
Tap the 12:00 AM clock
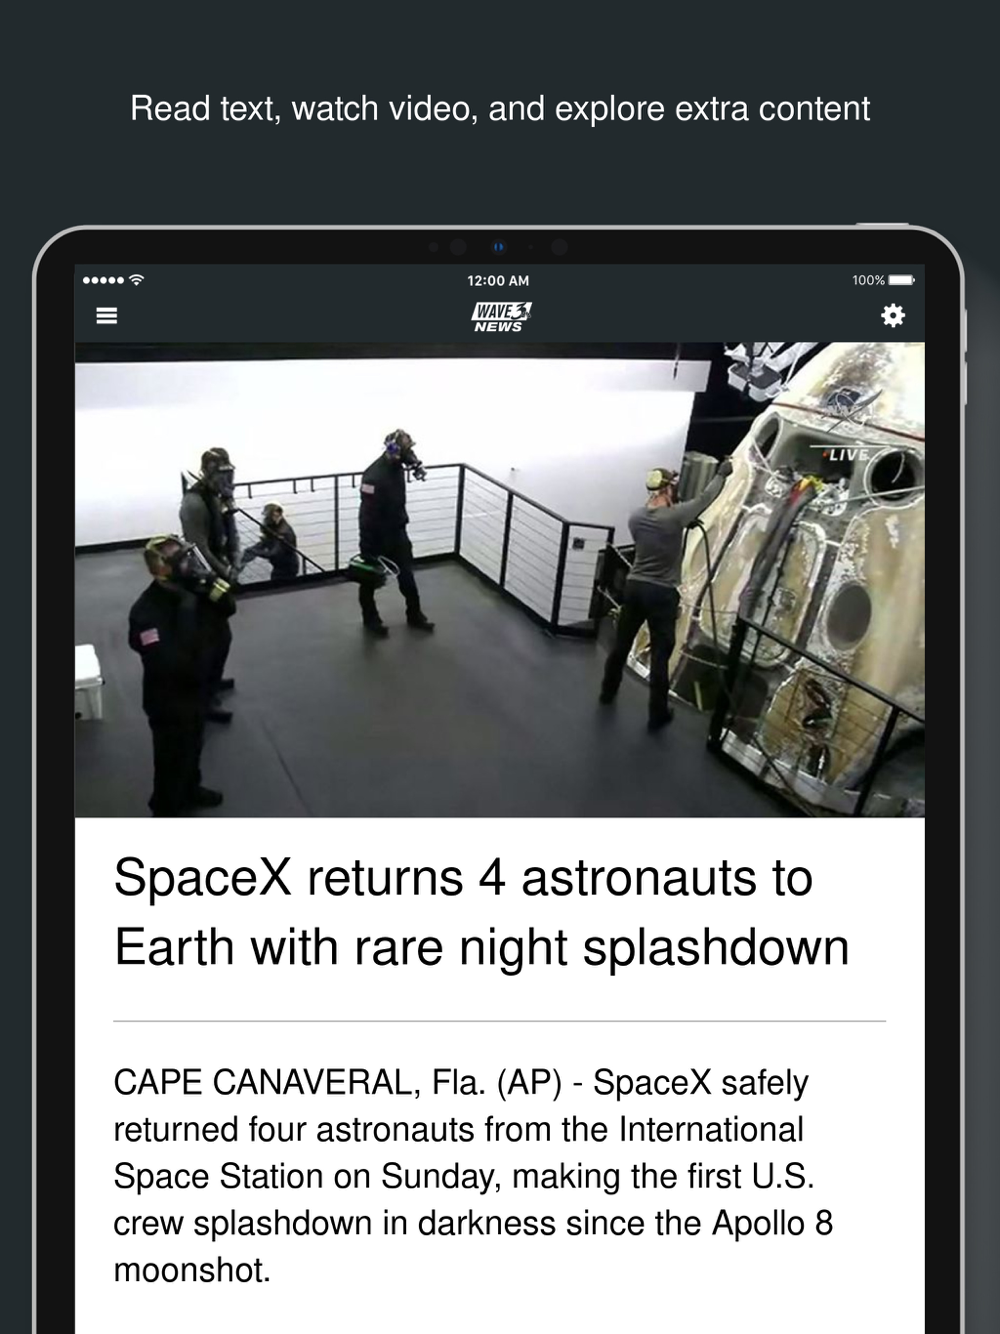click(499, 281)
